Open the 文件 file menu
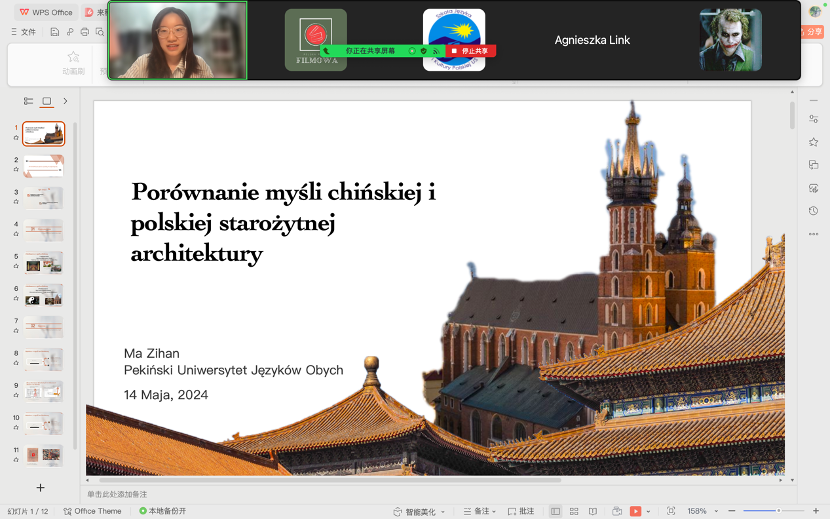Image resolution: width=830 pixels, height=520 pixels. [23, 32]
